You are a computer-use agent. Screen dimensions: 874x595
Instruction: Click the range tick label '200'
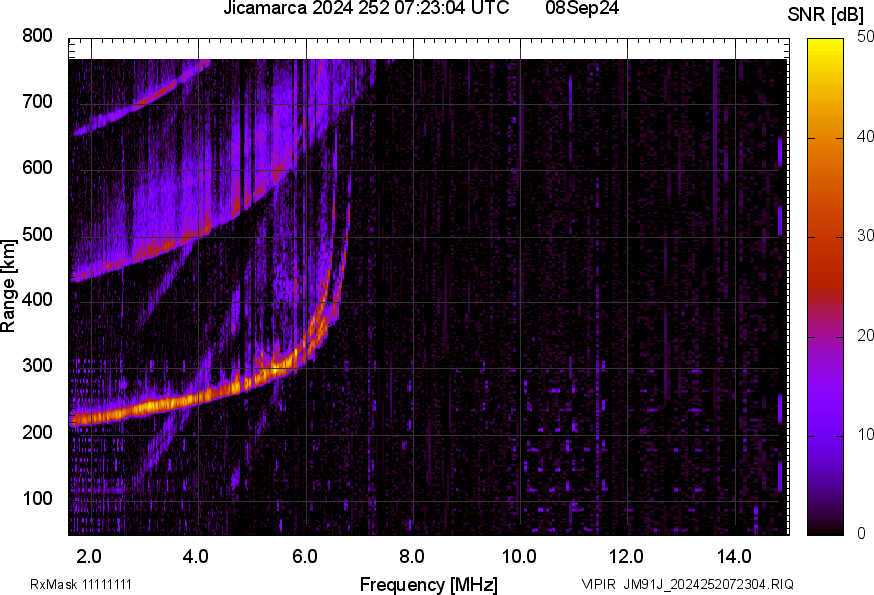[x=37, y=433]
